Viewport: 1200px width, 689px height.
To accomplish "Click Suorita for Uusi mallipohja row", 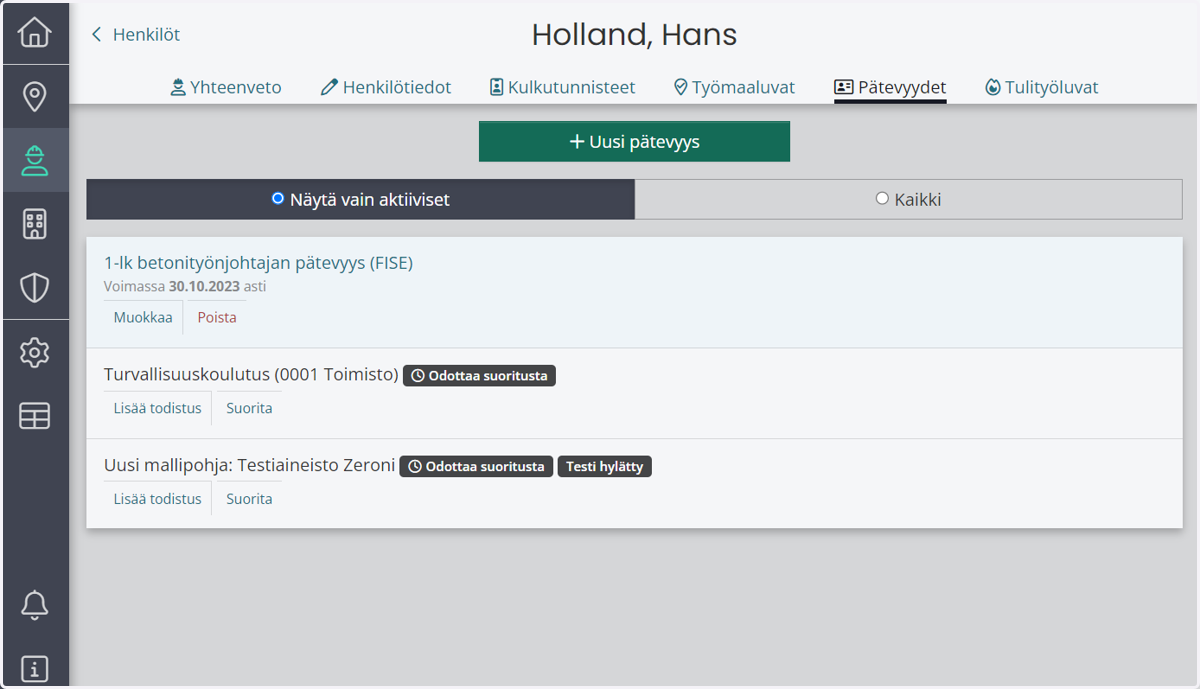I will 249,498.
